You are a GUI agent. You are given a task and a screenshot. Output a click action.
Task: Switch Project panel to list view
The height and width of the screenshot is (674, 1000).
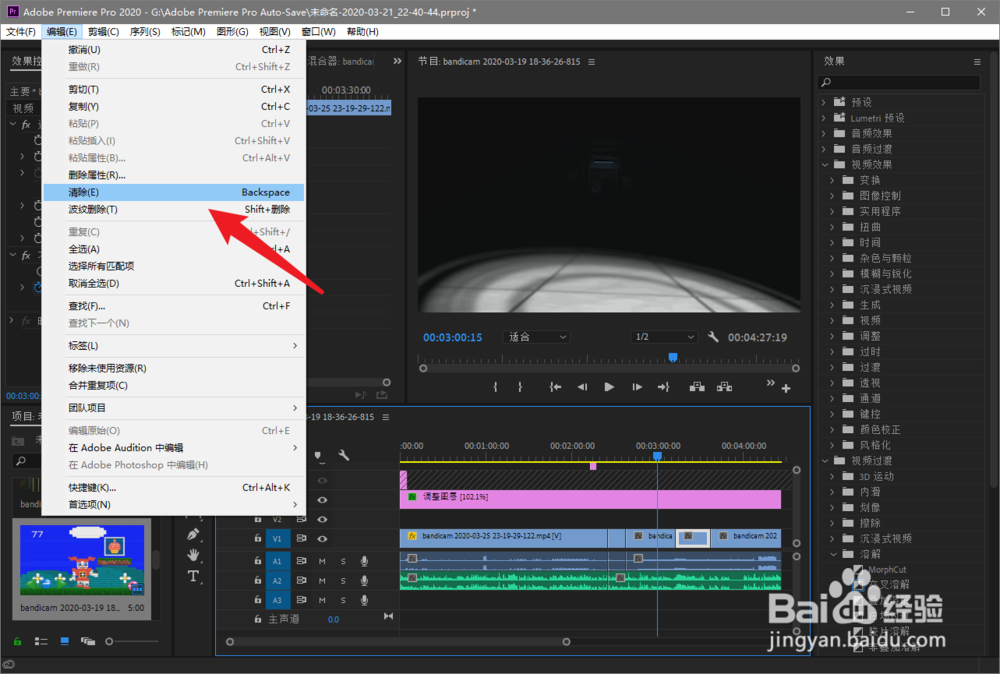coord(41,641)
